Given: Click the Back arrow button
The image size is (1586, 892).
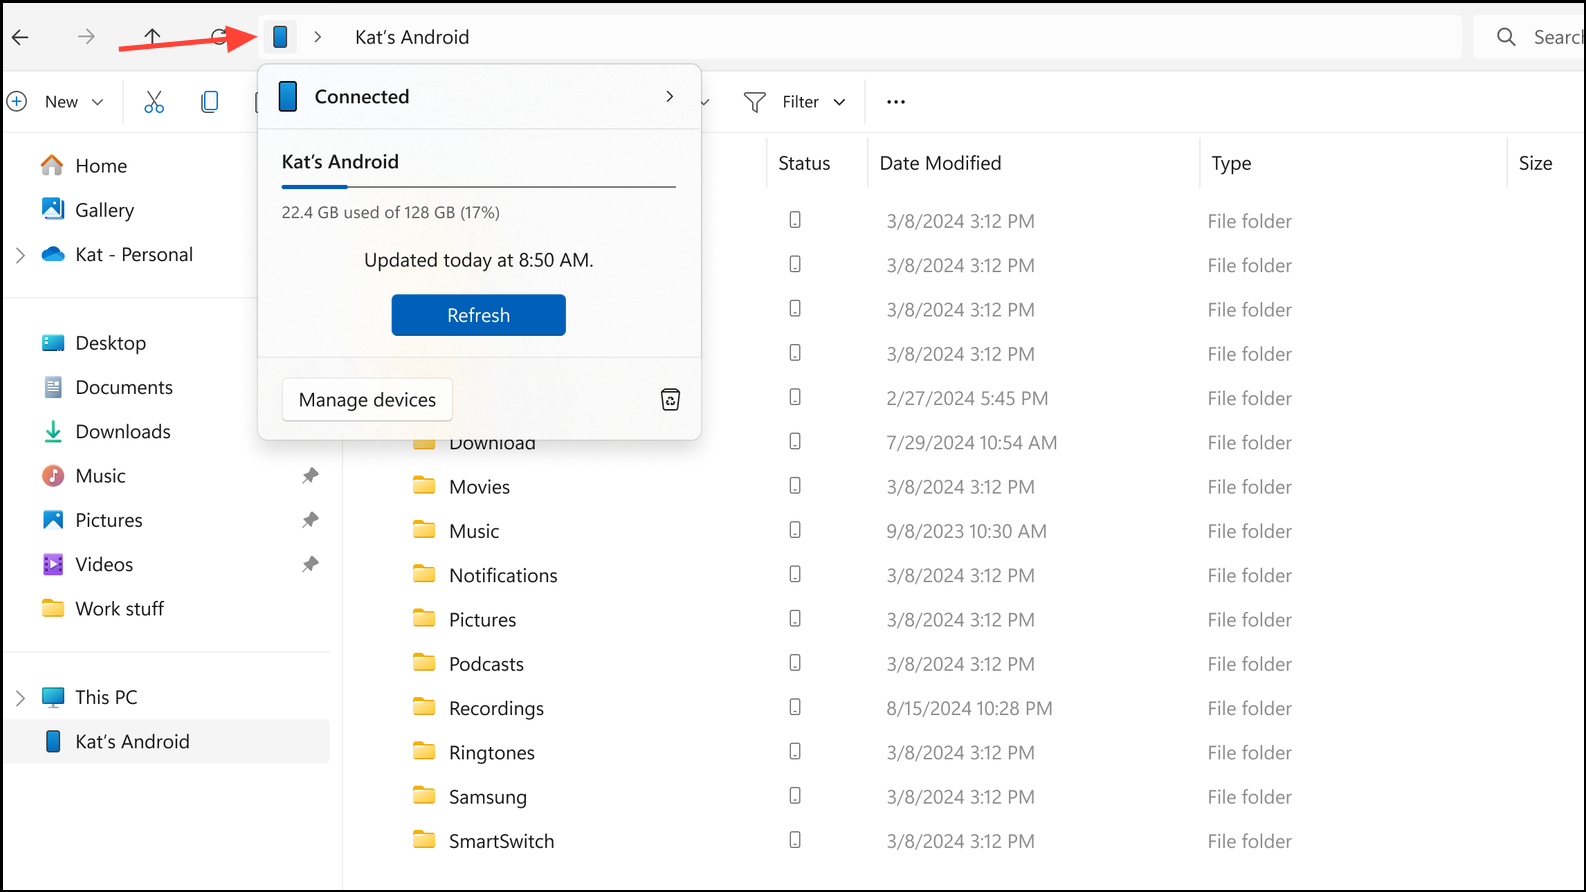Looking at the screenshot, I should (x=21, y=37).
